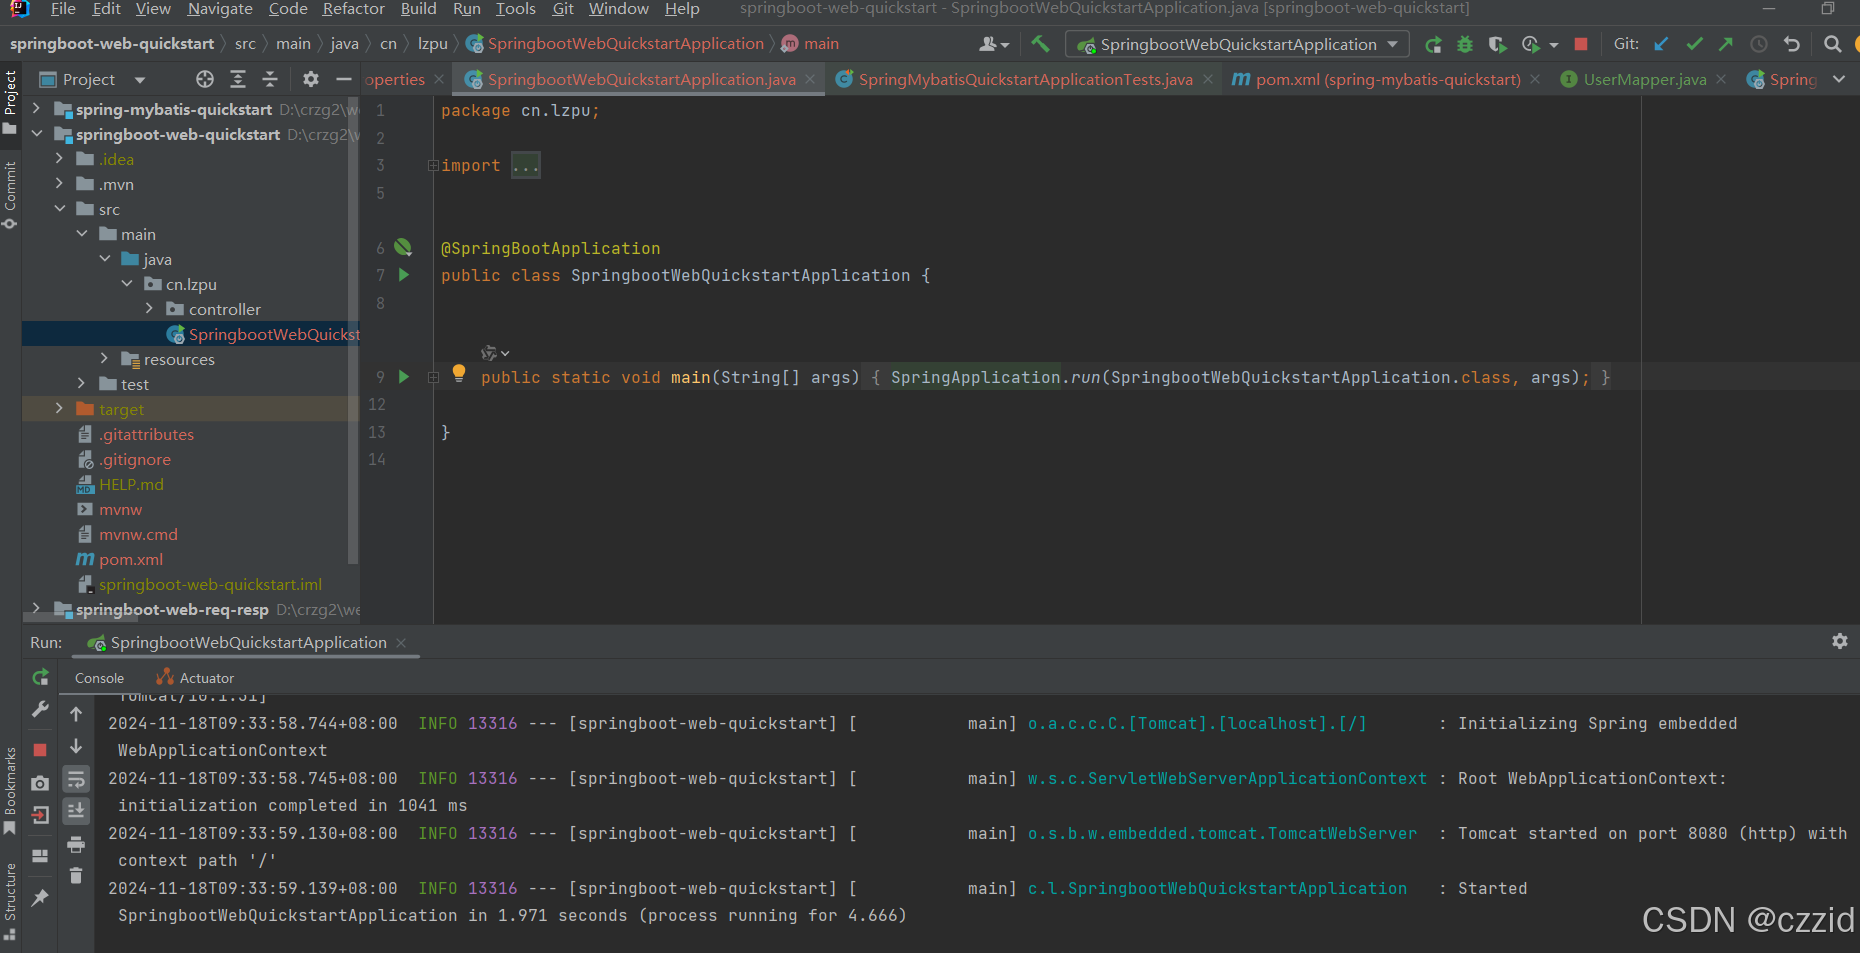The height and width of the screenshot is (953, 1860).
Task: Run main method gutter arrow line 9
Action: (404, 377)
